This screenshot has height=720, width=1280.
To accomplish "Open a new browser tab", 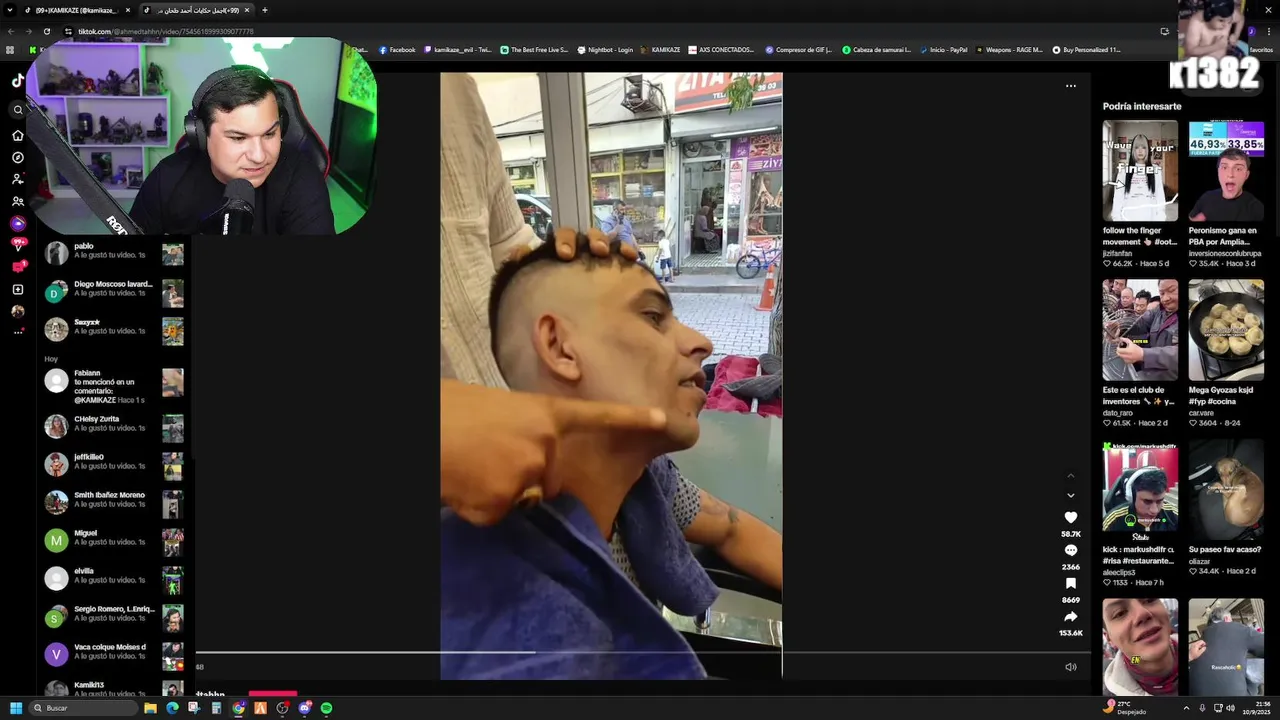I will pyautogui.click(x=264, y=10).
